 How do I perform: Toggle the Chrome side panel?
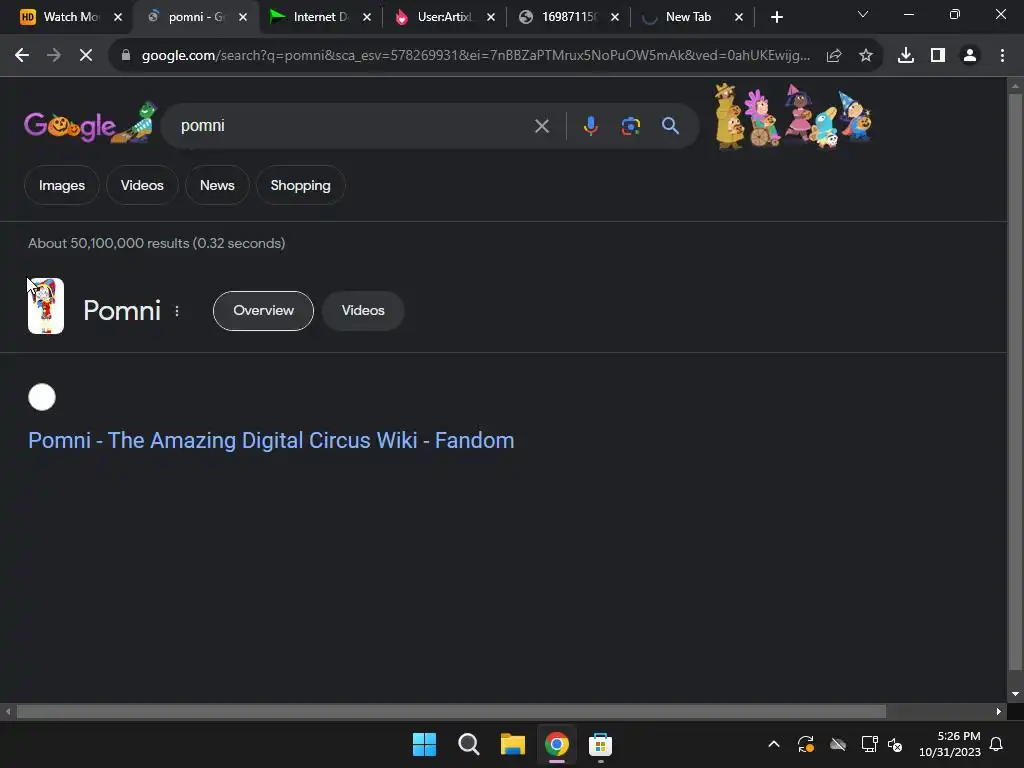[938, 56]
